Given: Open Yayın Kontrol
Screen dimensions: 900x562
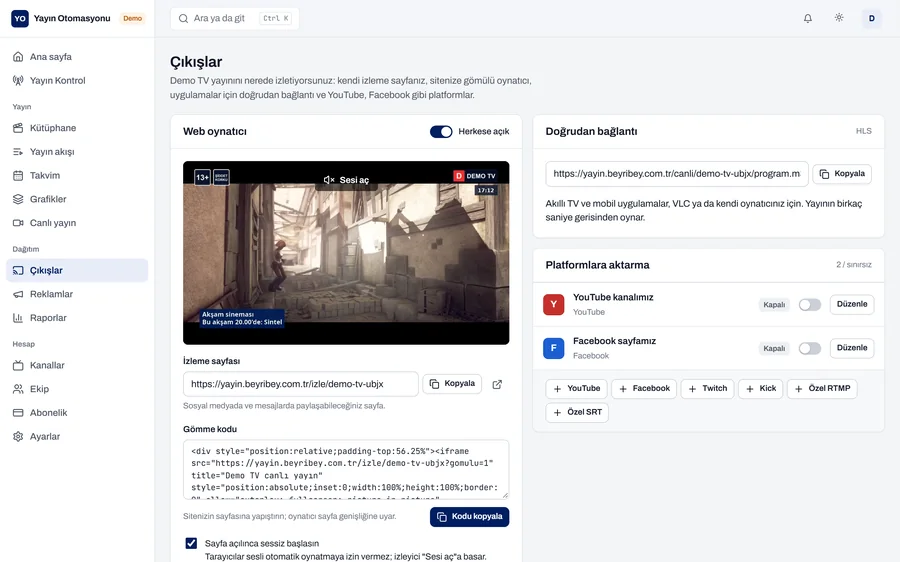Looking at the screenshot, I should (77, 80).
